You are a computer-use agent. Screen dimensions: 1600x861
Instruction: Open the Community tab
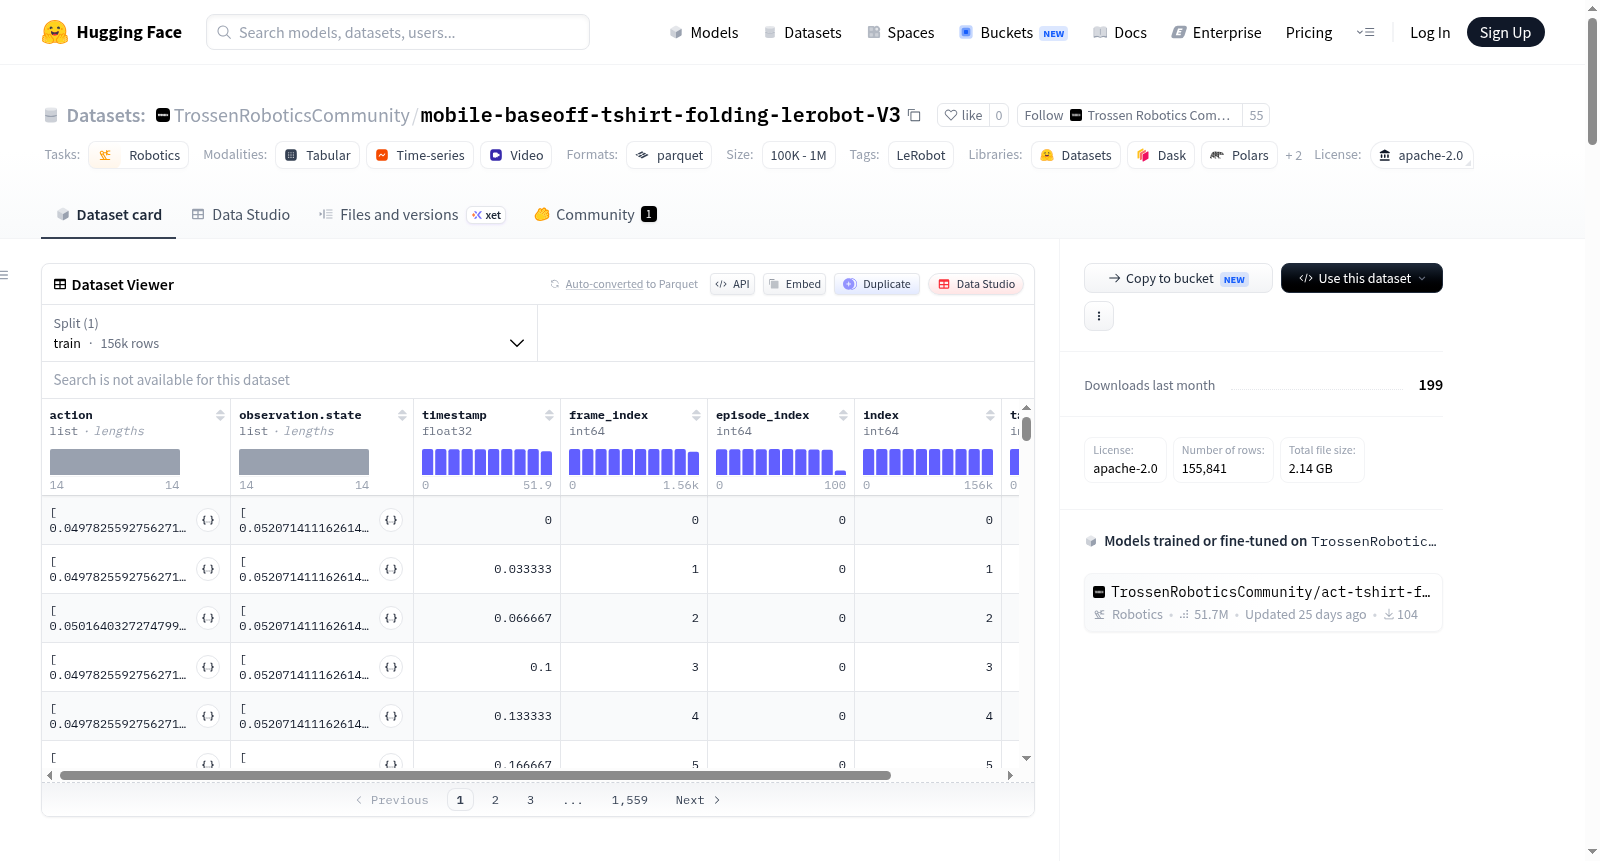[596, 215]
